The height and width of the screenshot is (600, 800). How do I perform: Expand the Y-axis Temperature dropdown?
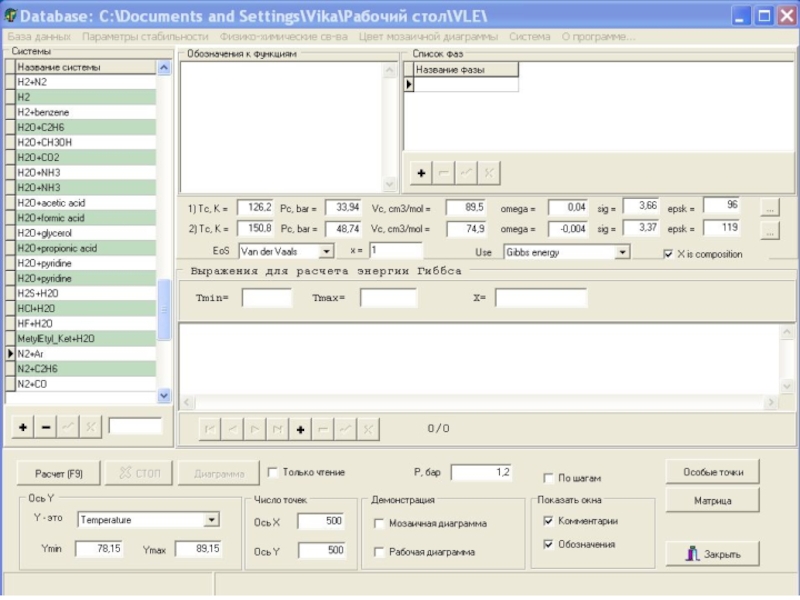pos(211,520)
